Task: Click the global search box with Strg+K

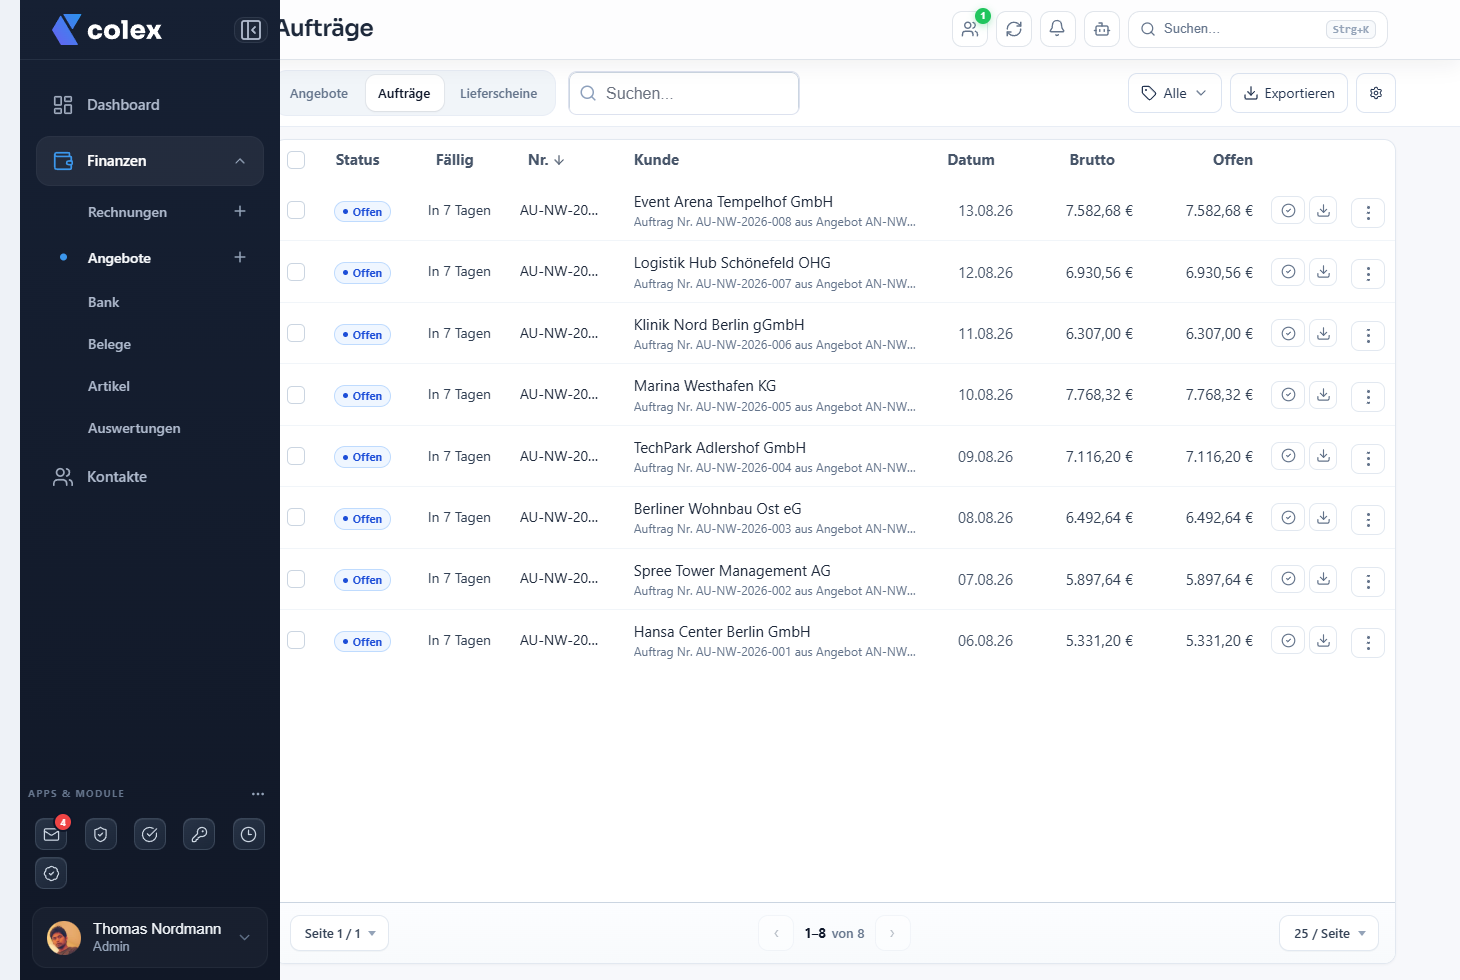Action: click(1258, 29)
